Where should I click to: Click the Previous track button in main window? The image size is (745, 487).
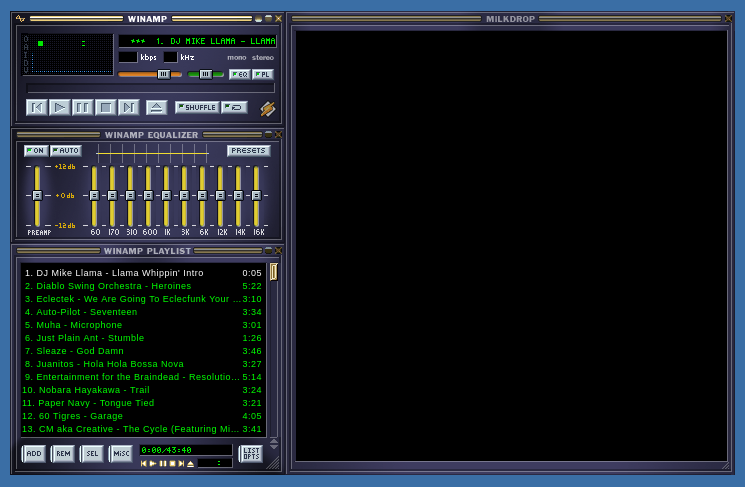37,107
